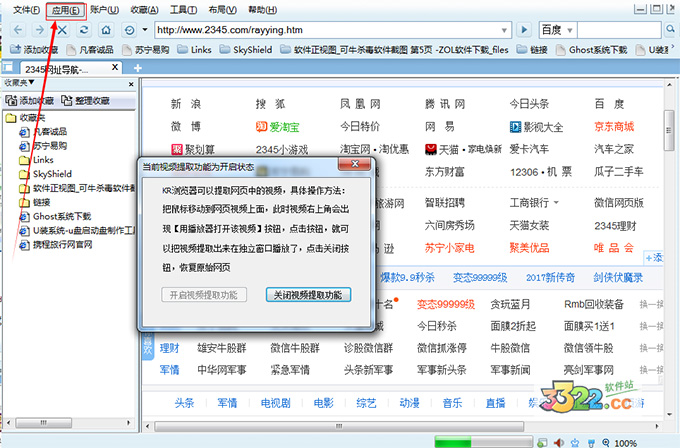Select 携程旅行网官网 in favorites tree
This screenshot has height=448, width=680.
tap(56, 245)
